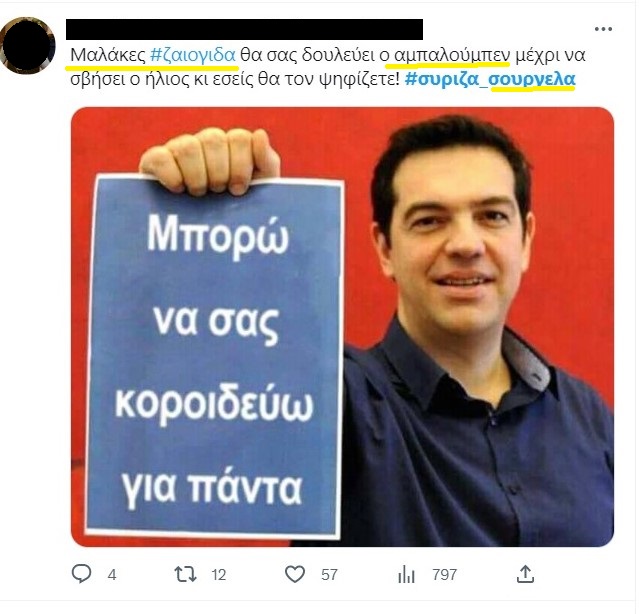Click the reply speech bubble icon
Screen dimensions: 639x614
tap(82, 574)
